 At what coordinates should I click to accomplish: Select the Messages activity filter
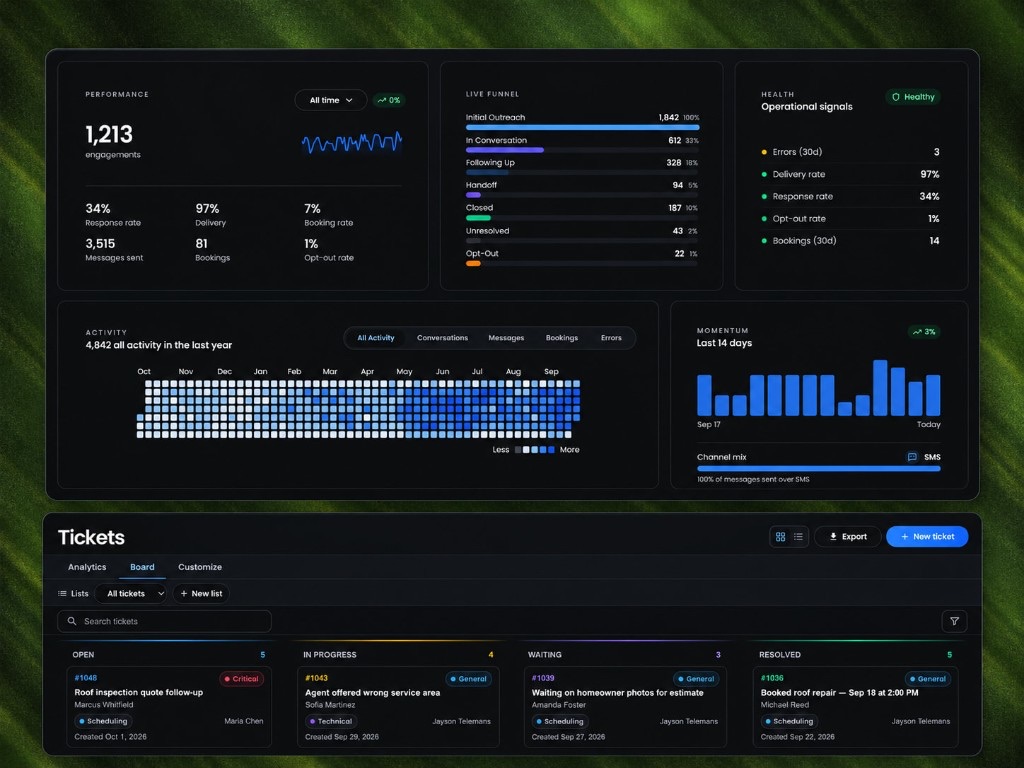pos(506,338)
